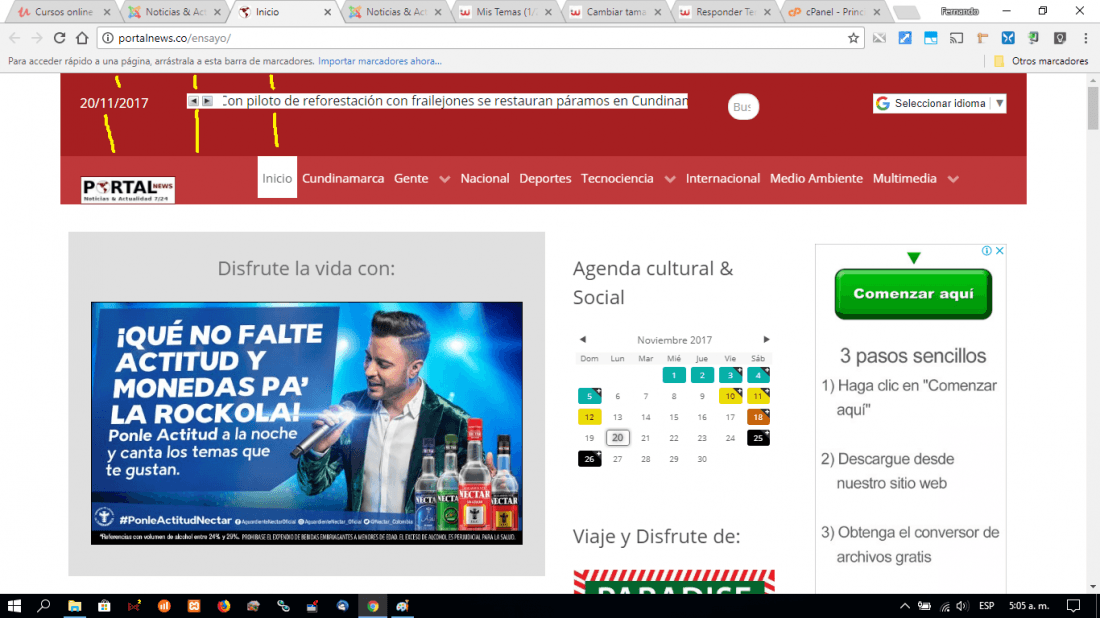The height and width of the screenshot is (618, 1100).
Task: Click the Portal News logo
Action: [128, 189]
